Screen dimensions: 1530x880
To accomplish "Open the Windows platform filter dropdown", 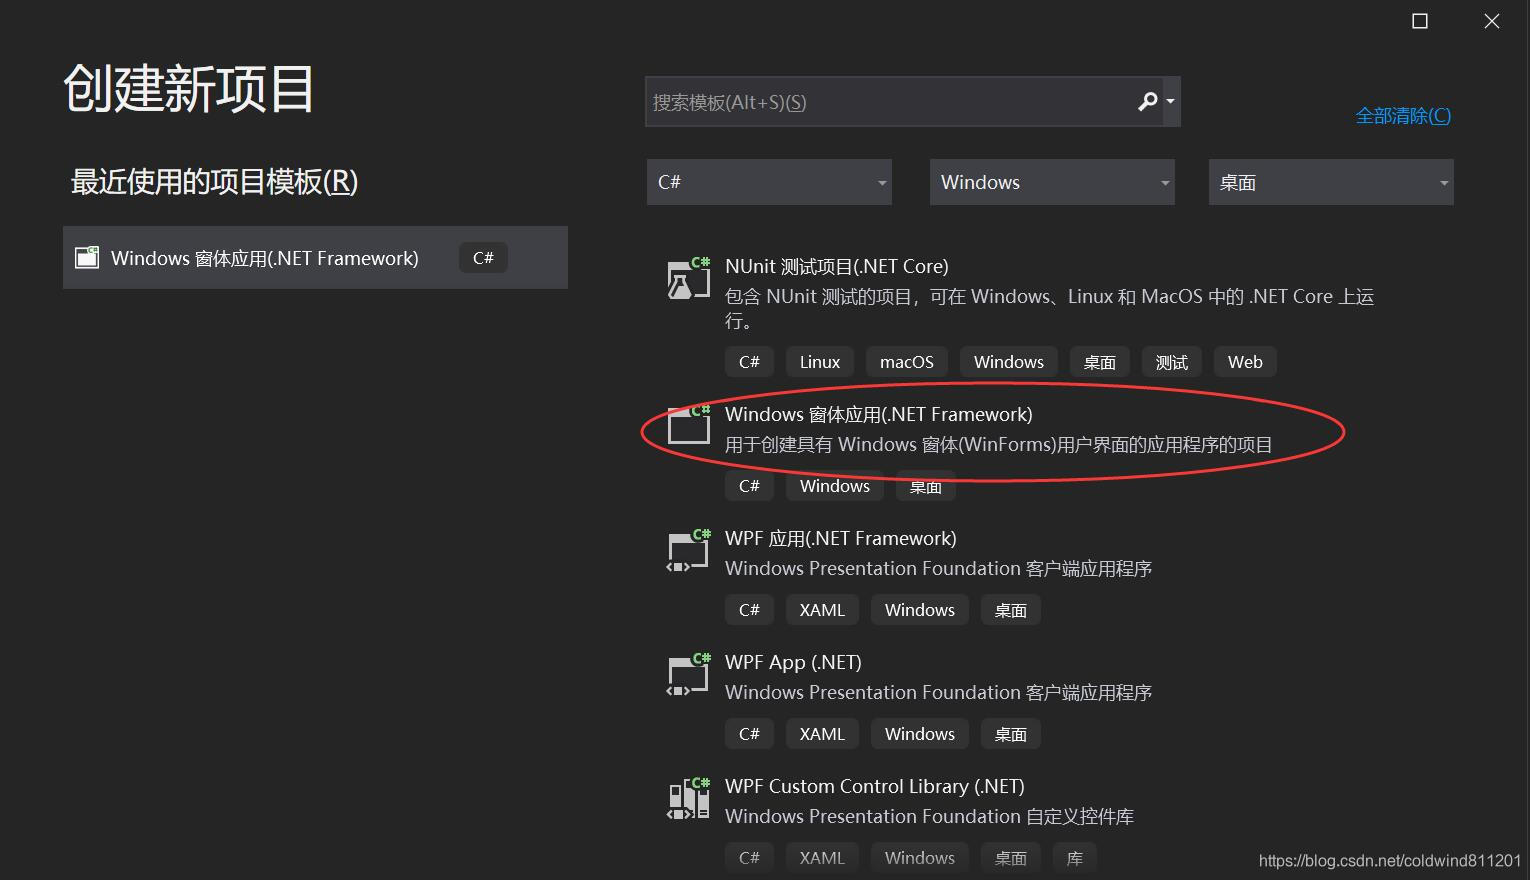I will (x=1052, y=182).
